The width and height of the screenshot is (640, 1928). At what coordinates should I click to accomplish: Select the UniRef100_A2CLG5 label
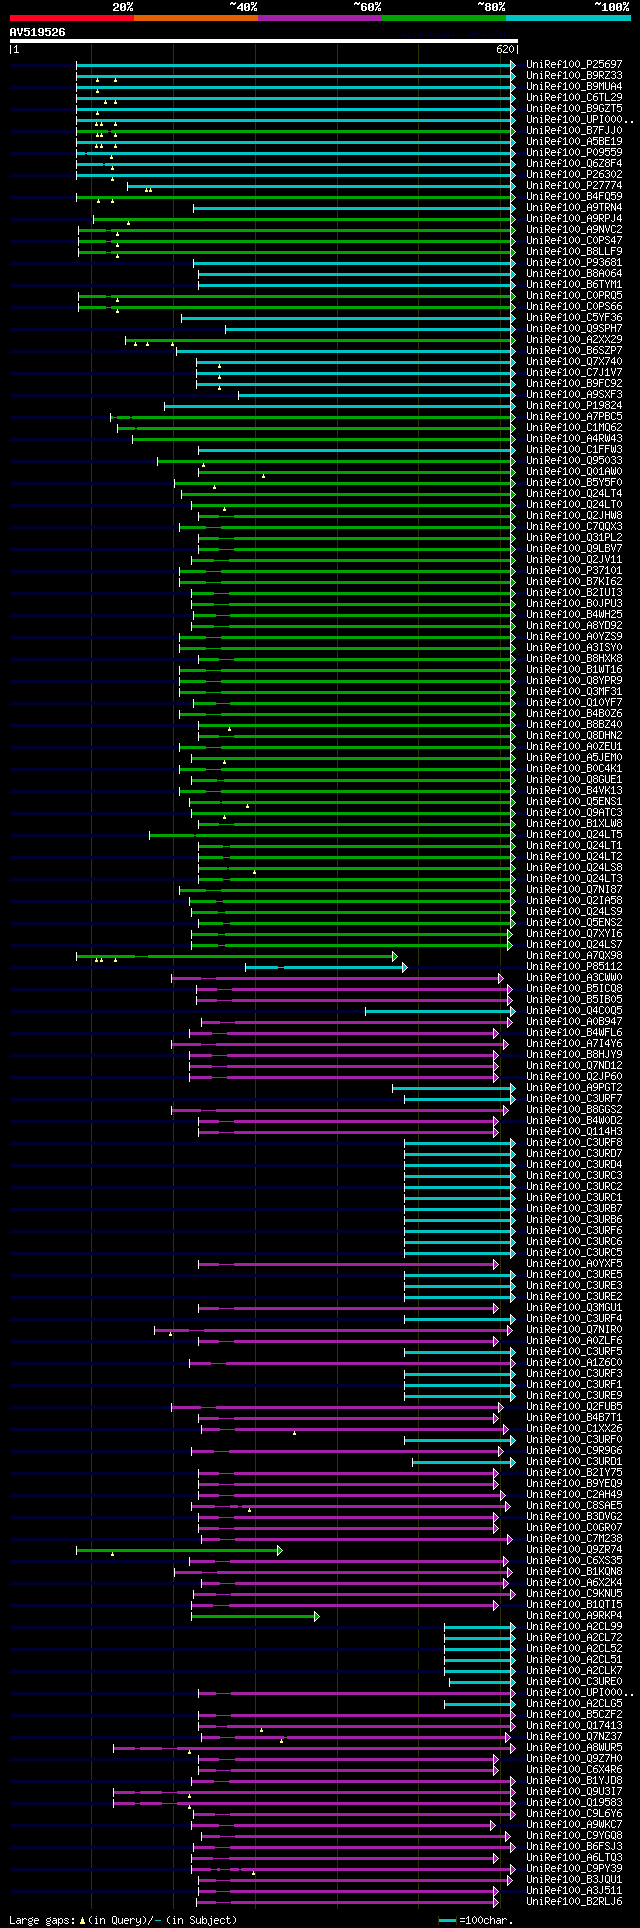point(574,1703)
